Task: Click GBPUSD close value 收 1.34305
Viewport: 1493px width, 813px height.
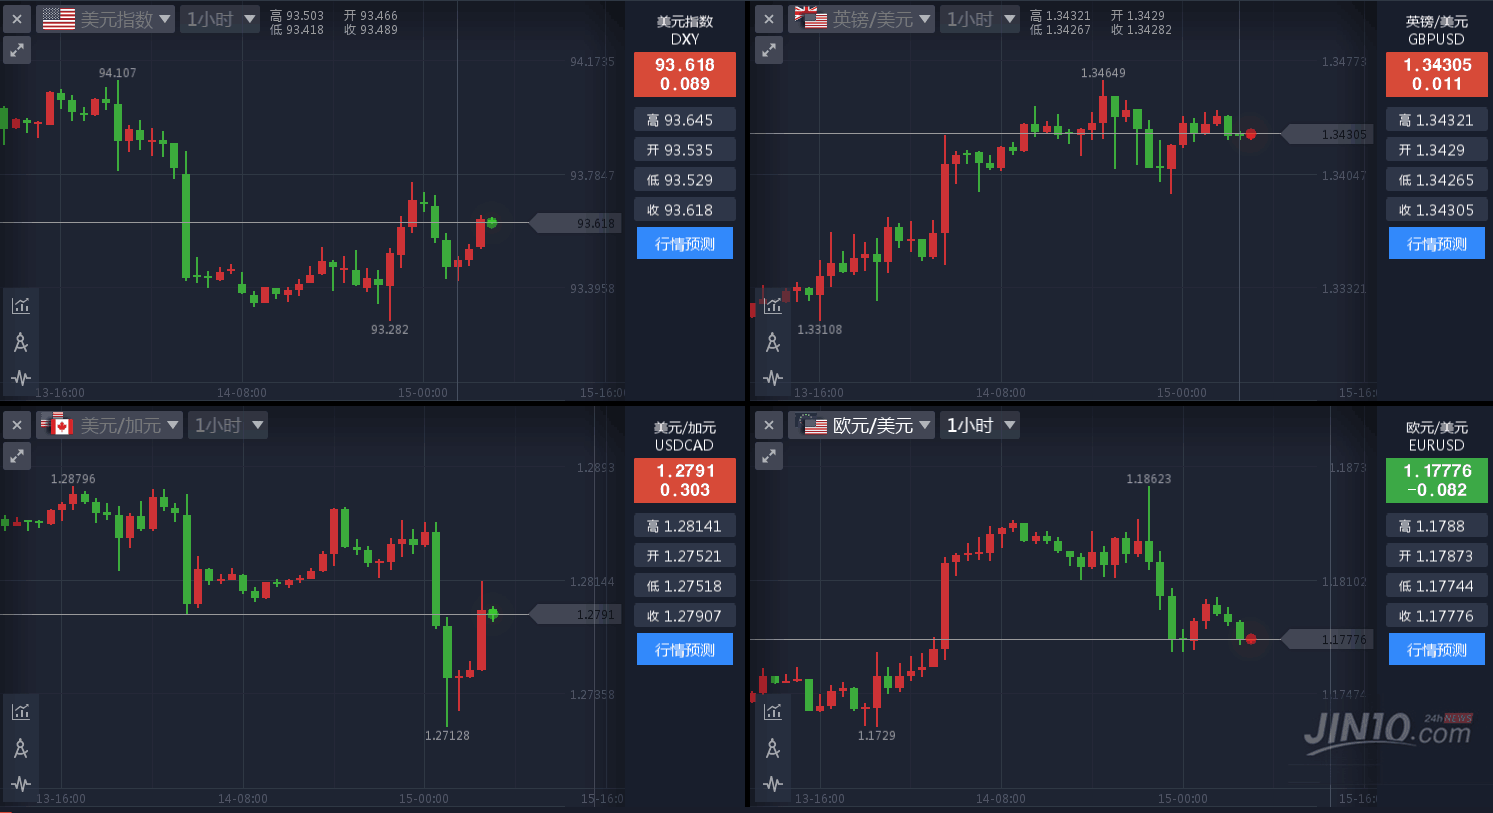Action: coord(1437,210)
